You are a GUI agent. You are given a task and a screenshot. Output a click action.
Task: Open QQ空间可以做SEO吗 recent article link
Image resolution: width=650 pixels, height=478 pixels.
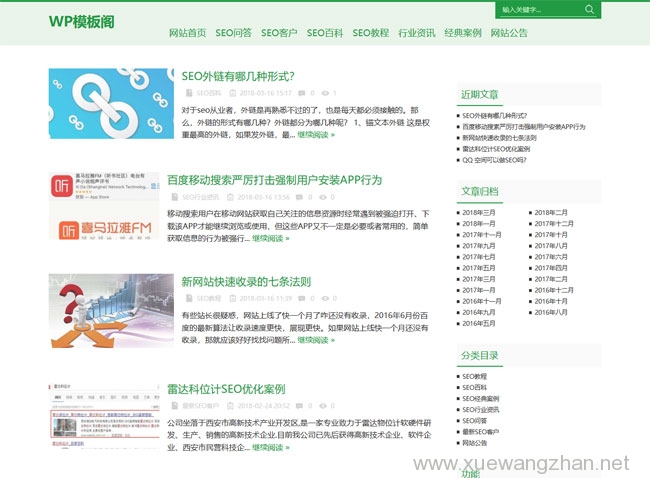click(494, 160)
